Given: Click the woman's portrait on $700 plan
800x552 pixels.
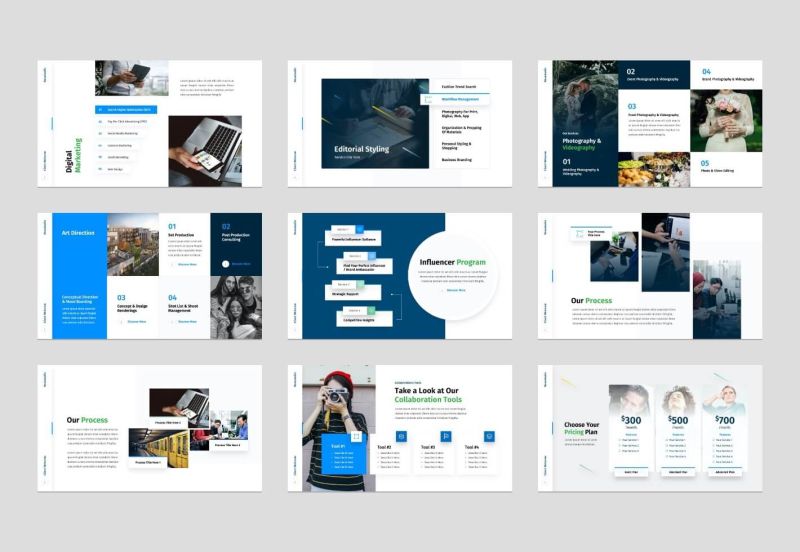Looking at the screenshot, I should [724, 401].
